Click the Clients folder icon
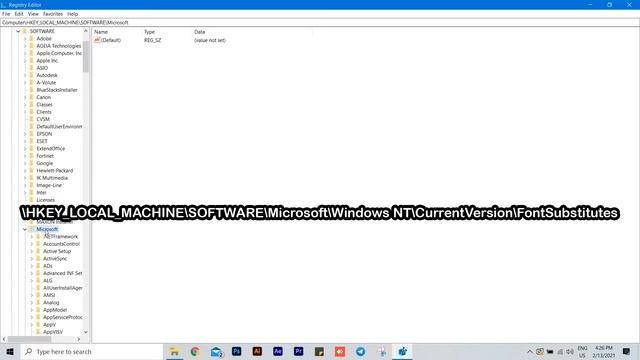 pos(31,112)
